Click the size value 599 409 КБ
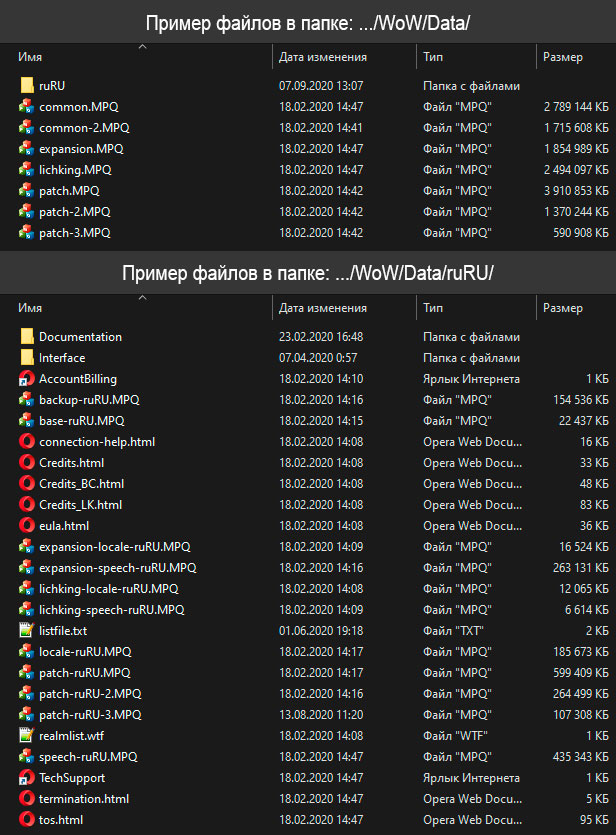This screenshot has height=835, width=616. pyautogui.click(x=581, y=673)
